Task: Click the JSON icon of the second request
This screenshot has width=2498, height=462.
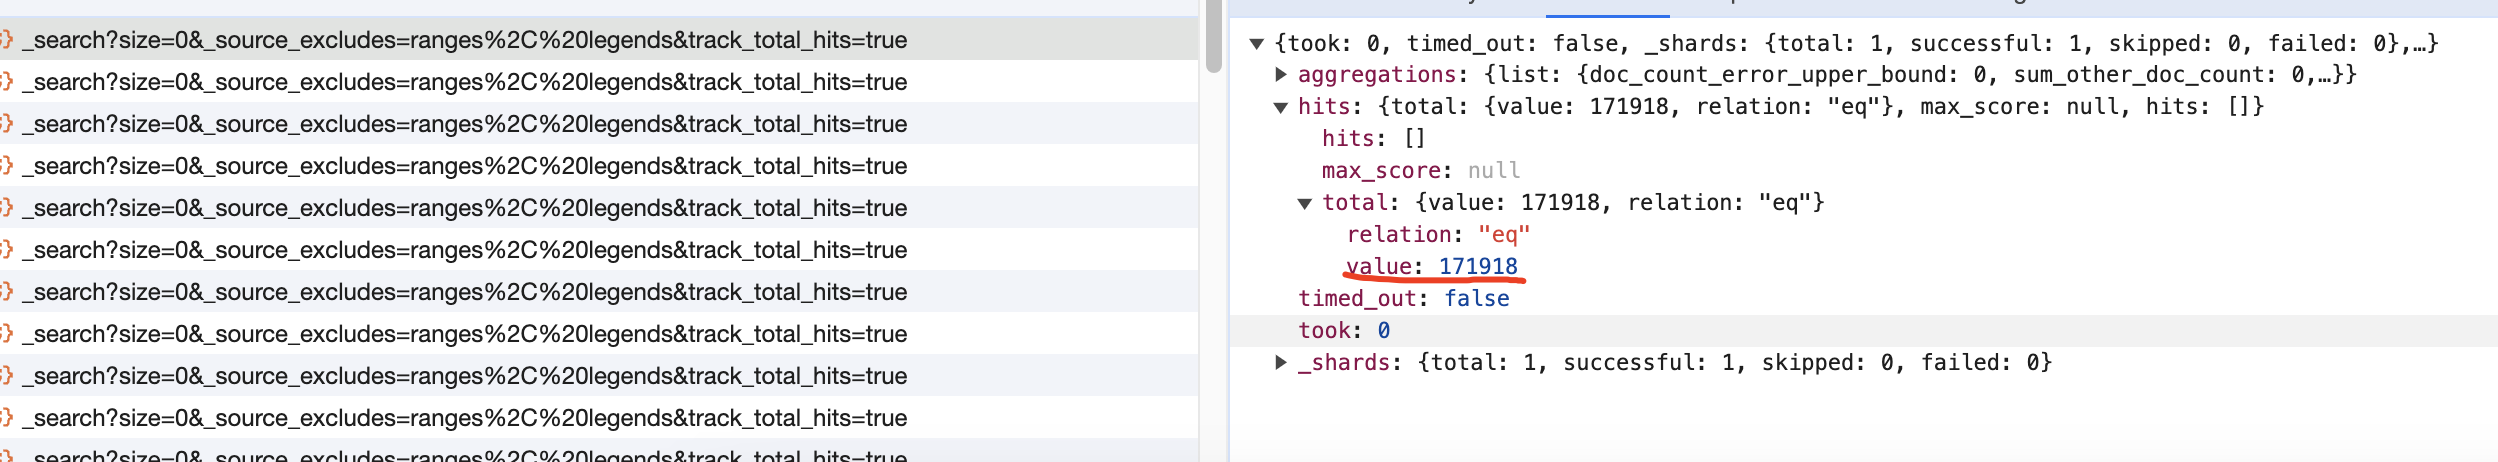Action: click(x=7, y=82)
